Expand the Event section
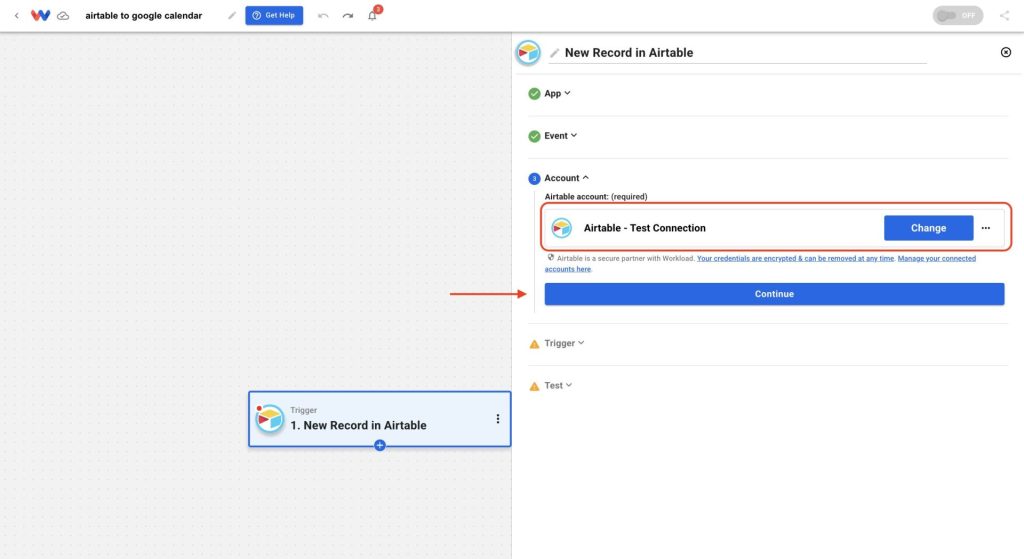This screenshot has width=1024, height=559. [x=560, y=136]
